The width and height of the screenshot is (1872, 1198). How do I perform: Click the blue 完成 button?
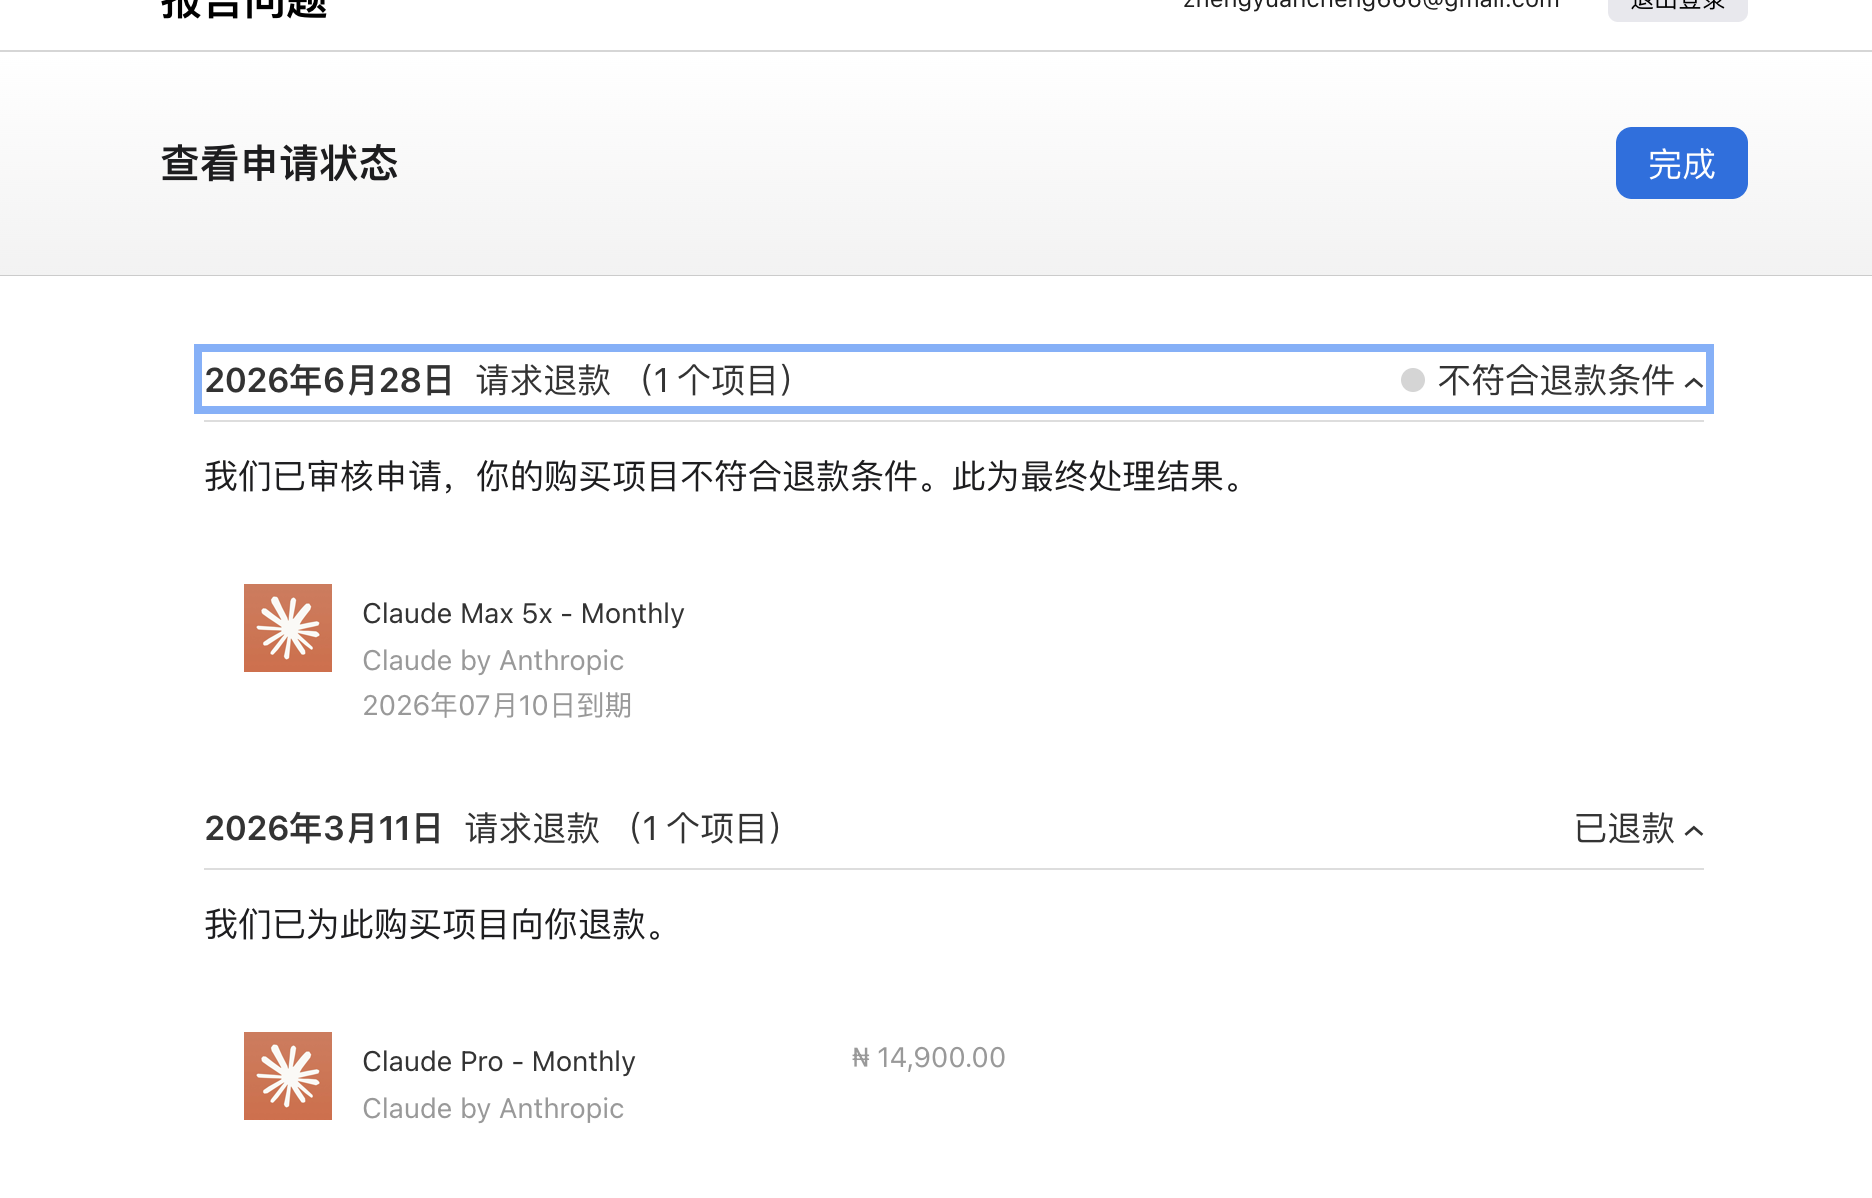(x=1681, y=163)
